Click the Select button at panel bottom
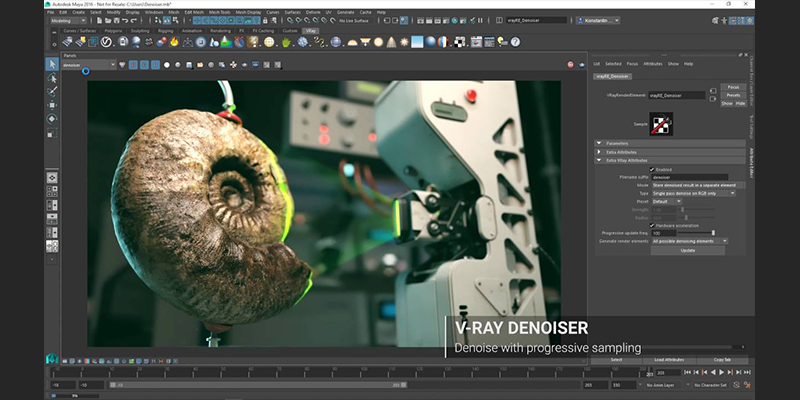The image size is (800, 400). click(x=616, y=360)
